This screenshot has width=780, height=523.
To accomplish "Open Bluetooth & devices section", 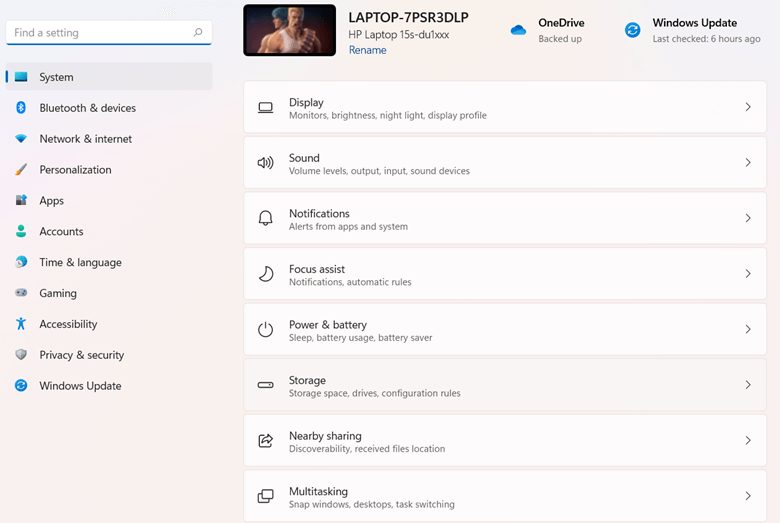I will click(x=109, y=107).
